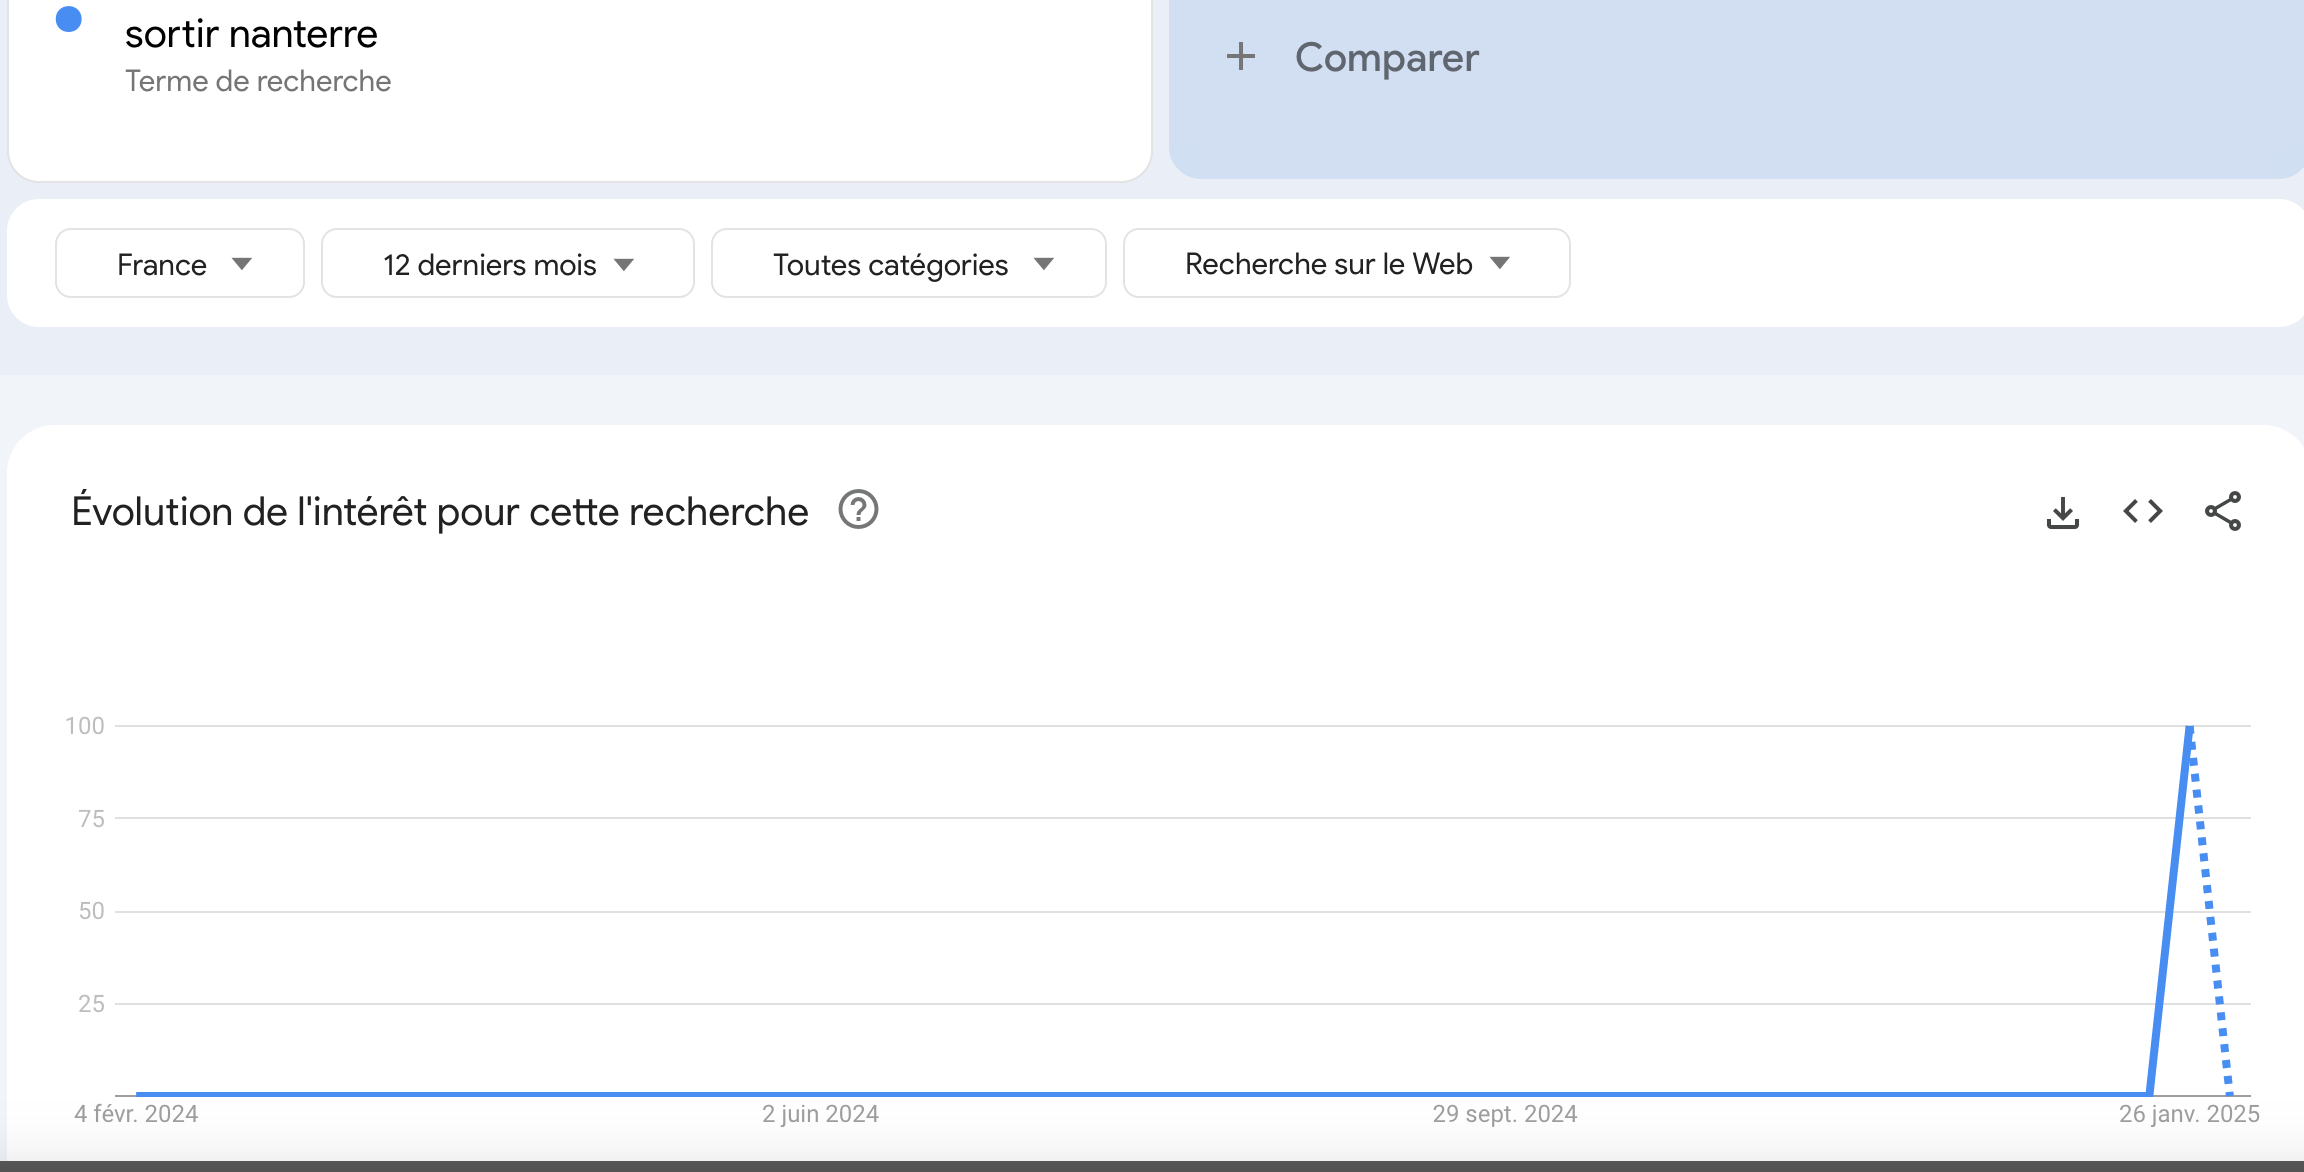Expand the 12 derniers mois dropdown
2304x1172 pixels.
point(508,264)
